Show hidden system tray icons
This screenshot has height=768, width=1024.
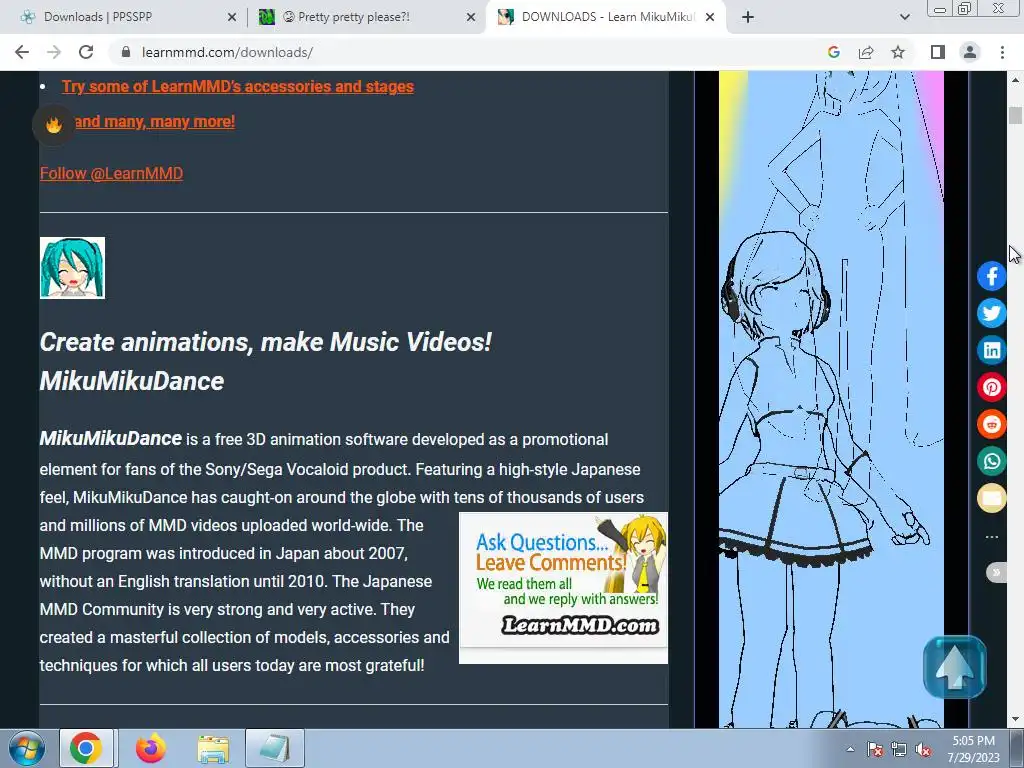pyautogui.click(x=850, y=749)
